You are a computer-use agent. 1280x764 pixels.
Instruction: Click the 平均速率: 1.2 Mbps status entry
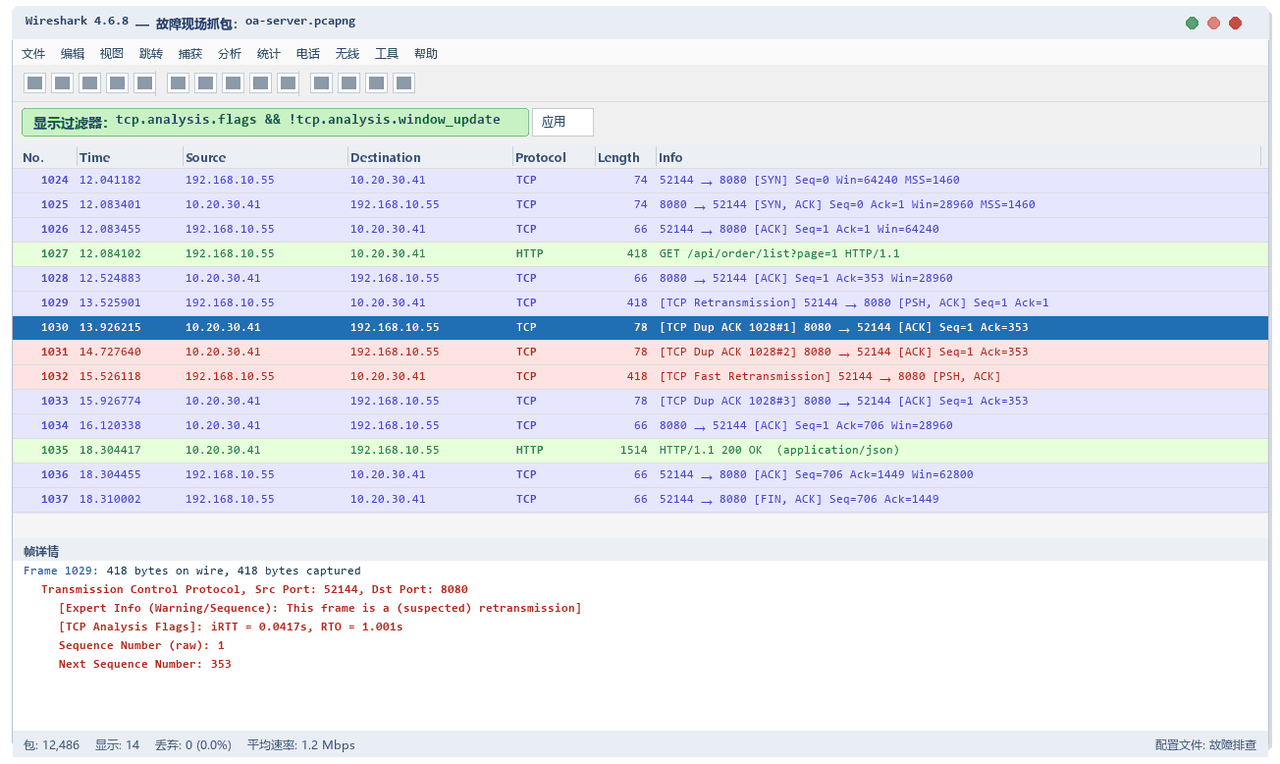301,745
